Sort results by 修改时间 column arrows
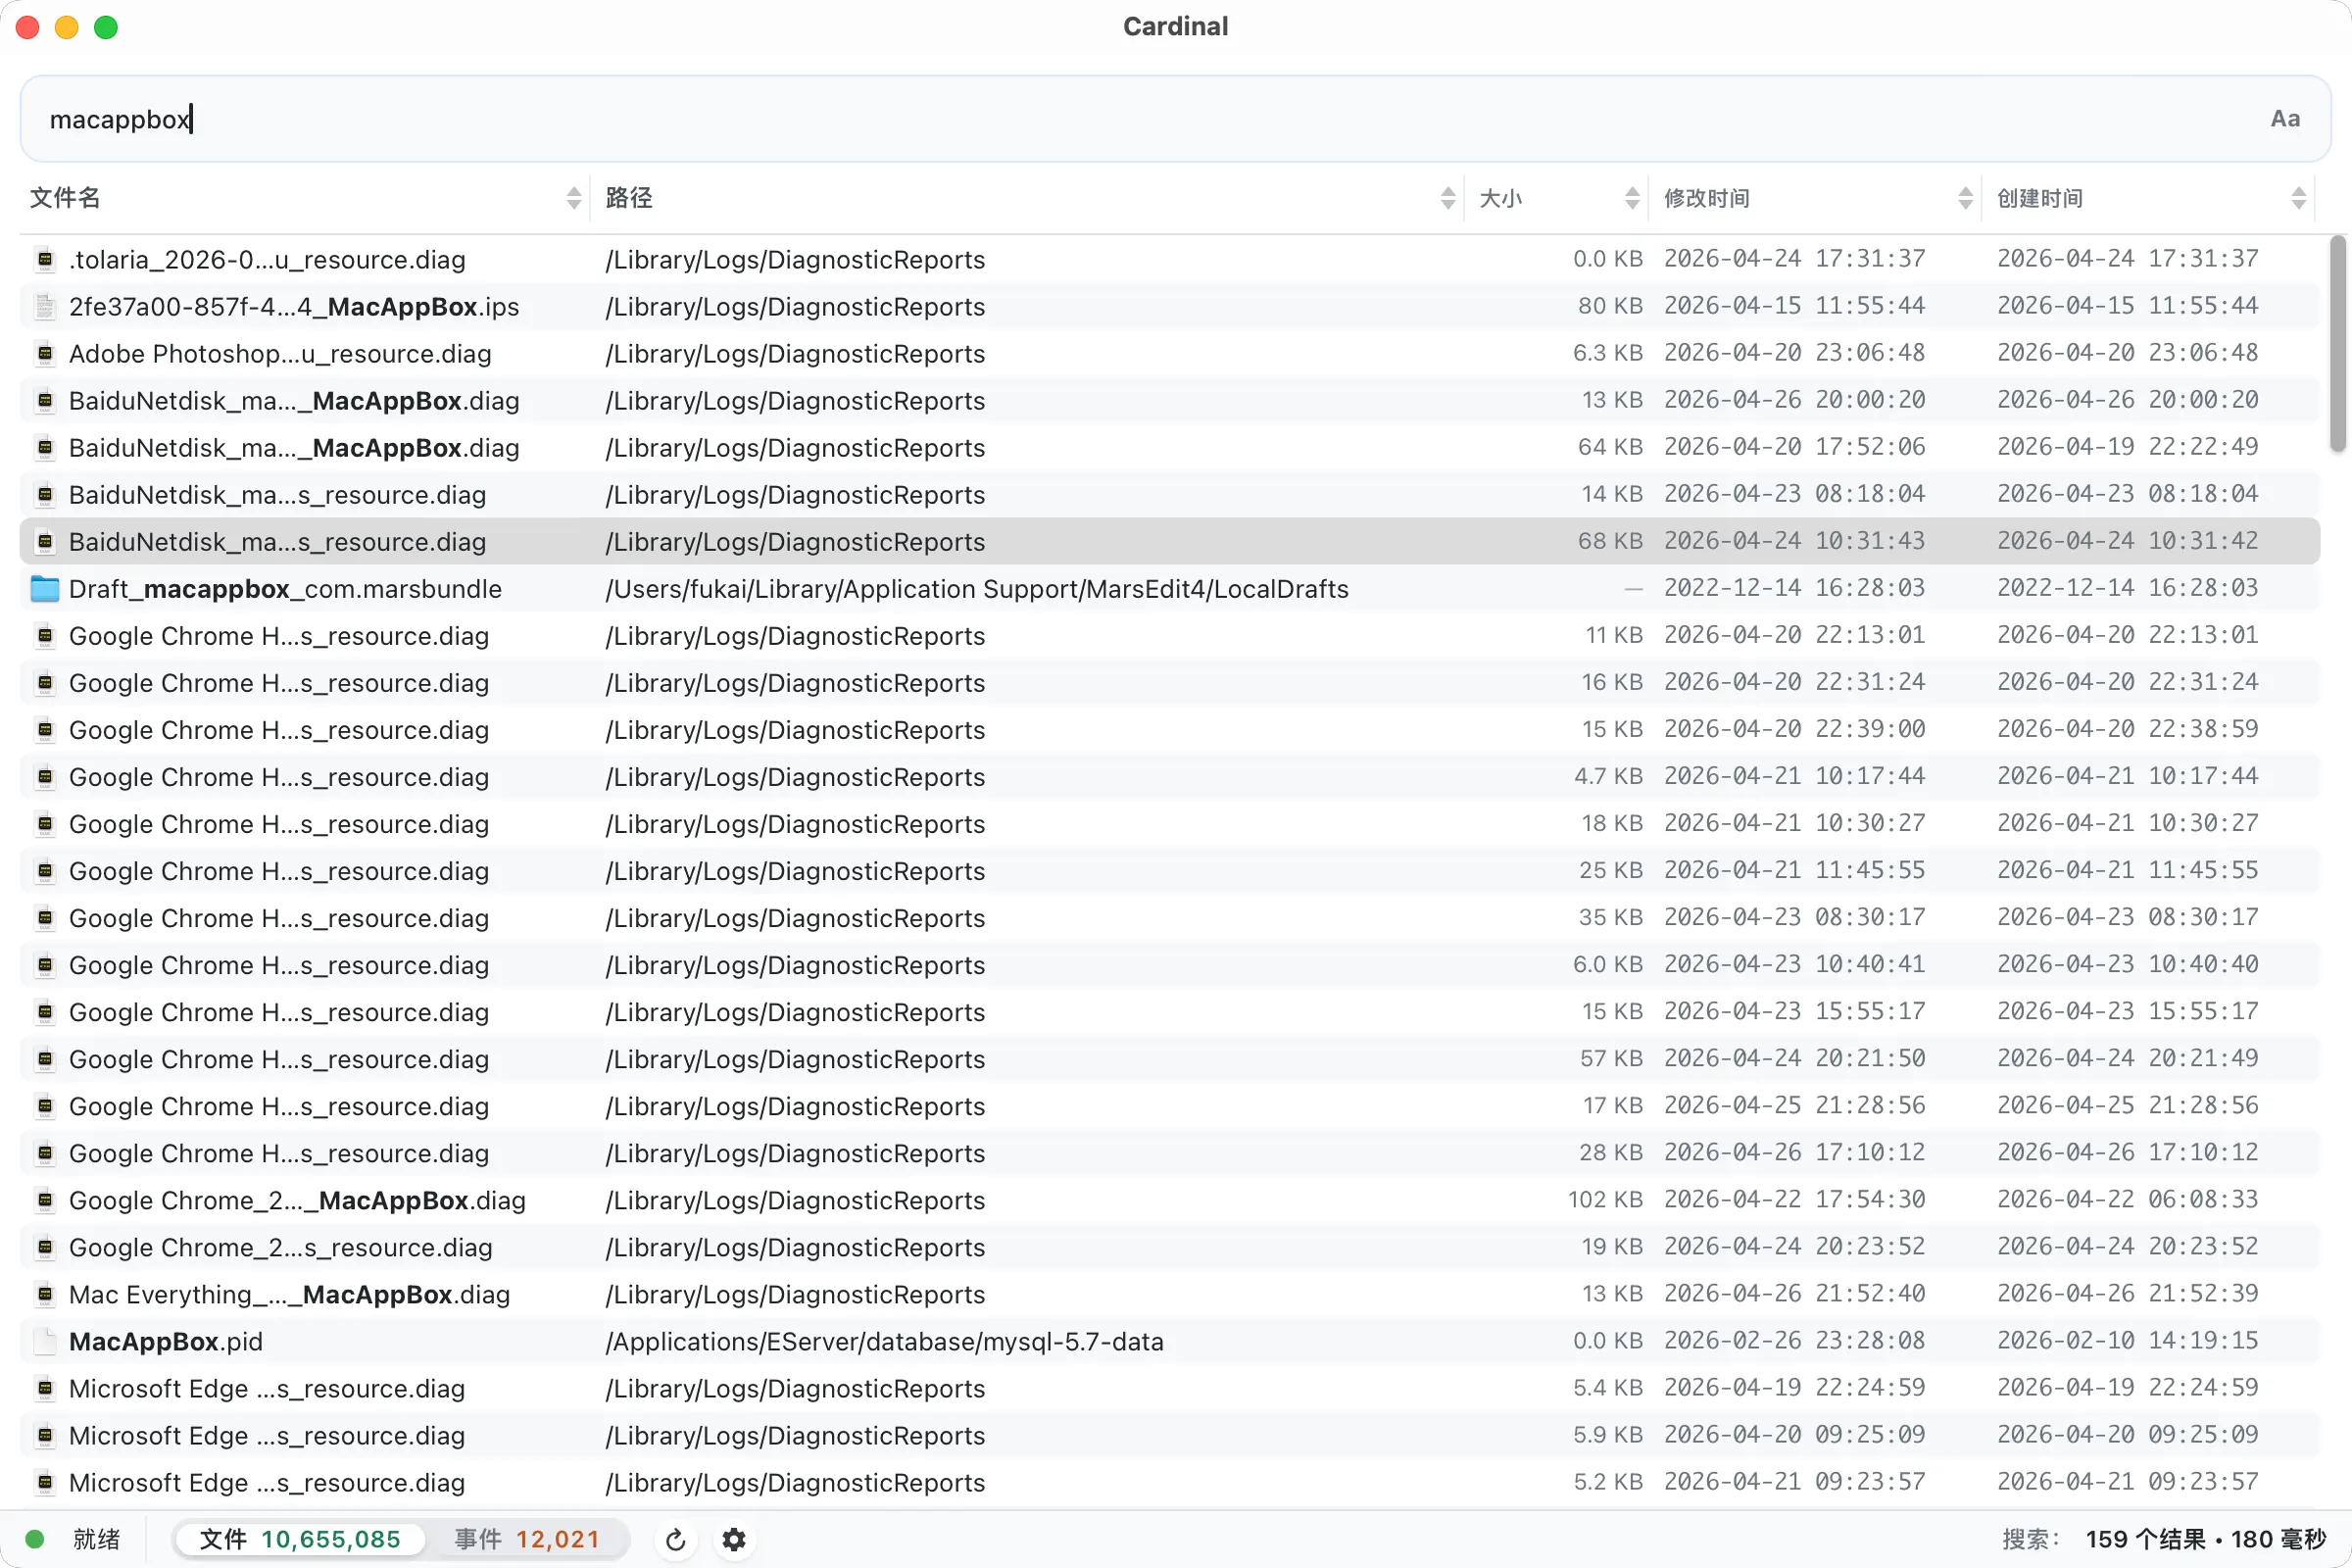The height and width of the screenshot is (1568, 2352). point(1965,198)
